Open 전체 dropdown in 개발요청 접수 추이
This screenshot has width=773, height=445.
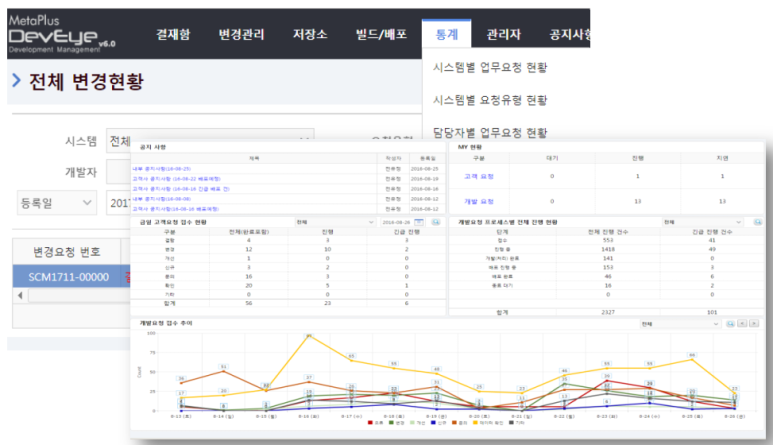pos(679,324)
